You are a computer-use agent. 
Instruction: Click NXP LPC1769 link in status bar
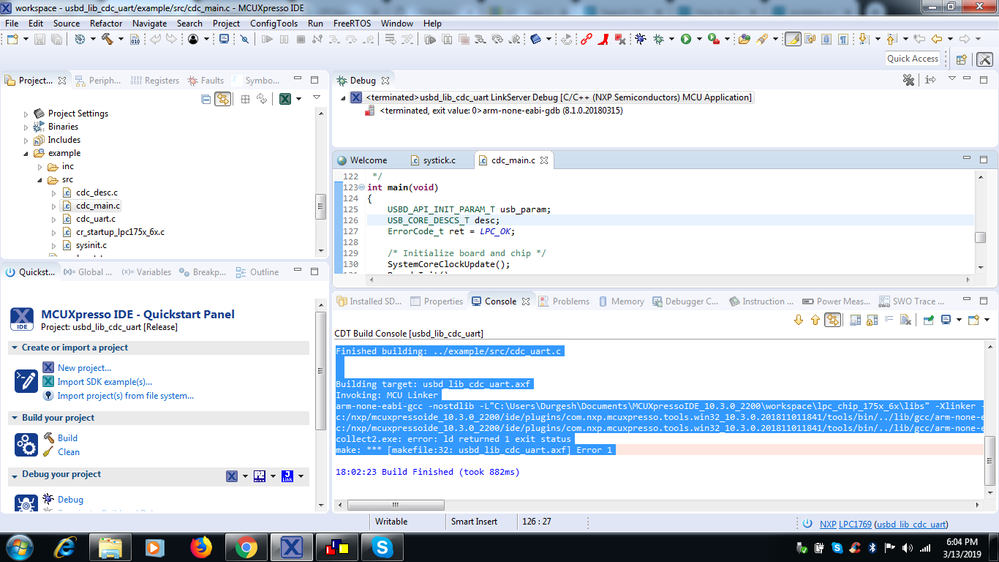(845, 524)
